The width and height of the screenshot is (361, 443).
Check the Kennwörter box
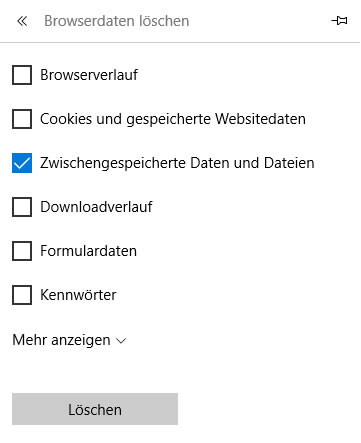22,295
